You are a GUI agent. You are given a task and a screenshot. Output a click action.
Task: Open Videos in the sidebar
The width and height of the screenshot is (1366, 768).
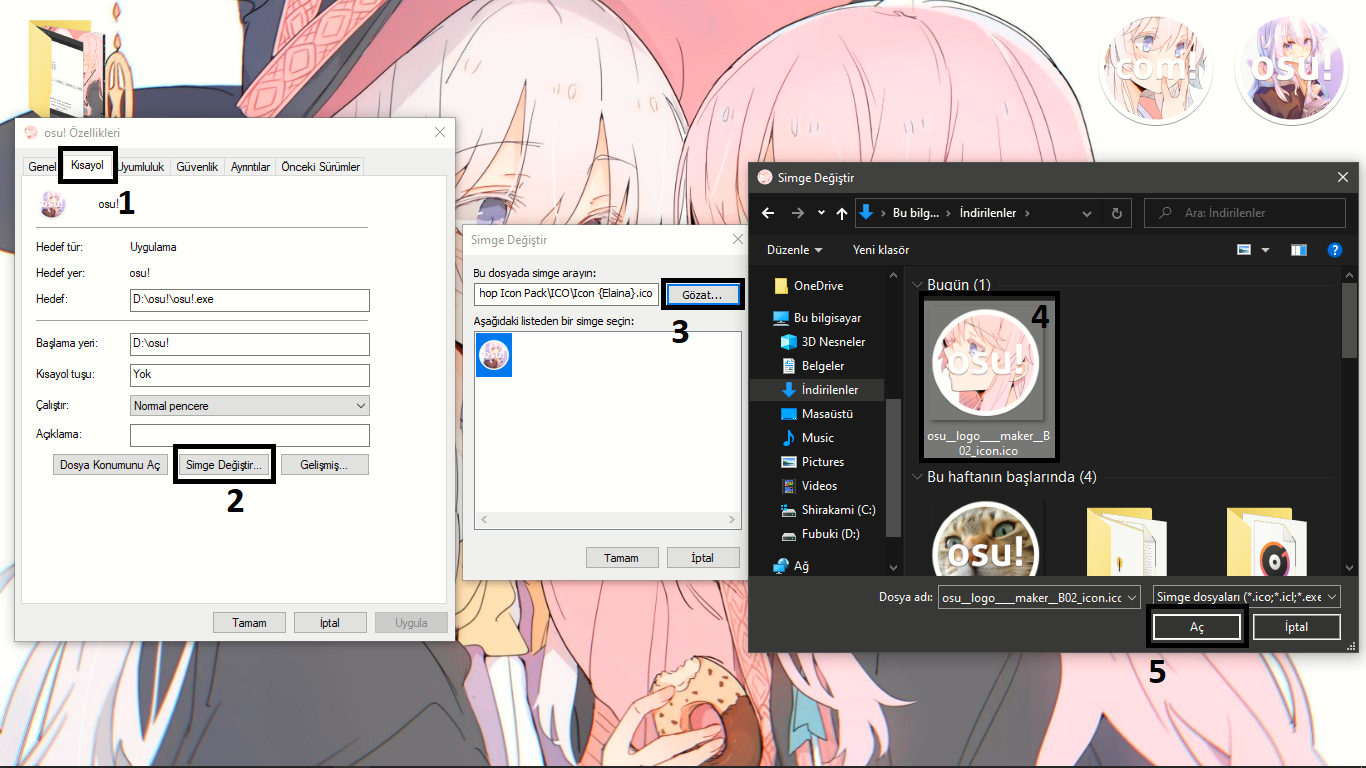tap(809, 486)
